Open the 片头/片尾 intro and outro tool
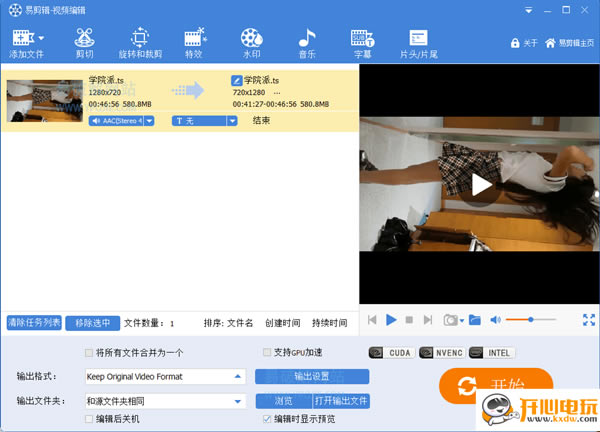 pyautogui.click(x=418, y=38)
